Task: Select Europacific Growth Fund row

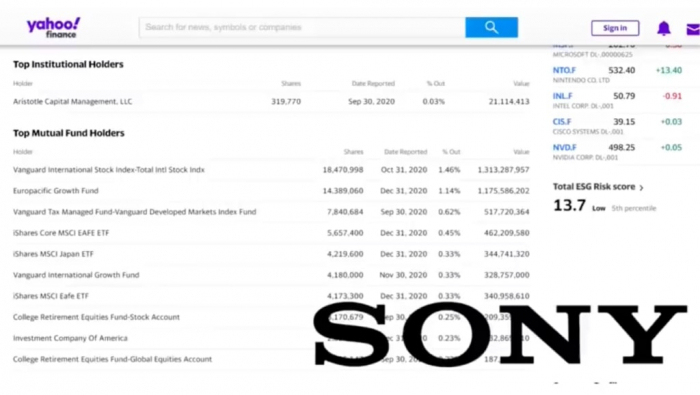Action: [x=271, y=191]
